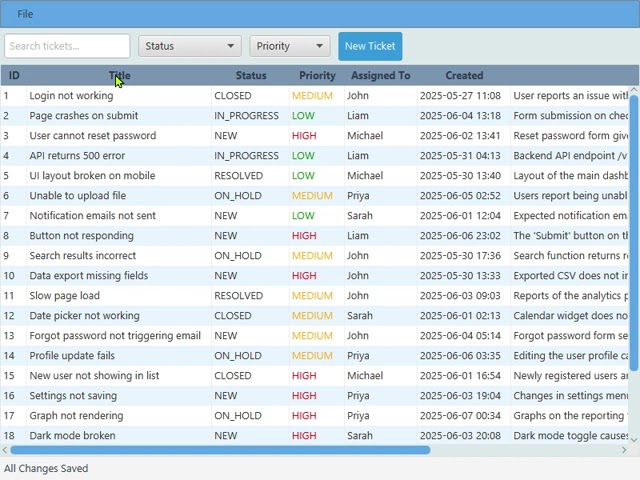
Task: Click the vertical scrollbar up arrow
Action: click(x=634, y=89)
